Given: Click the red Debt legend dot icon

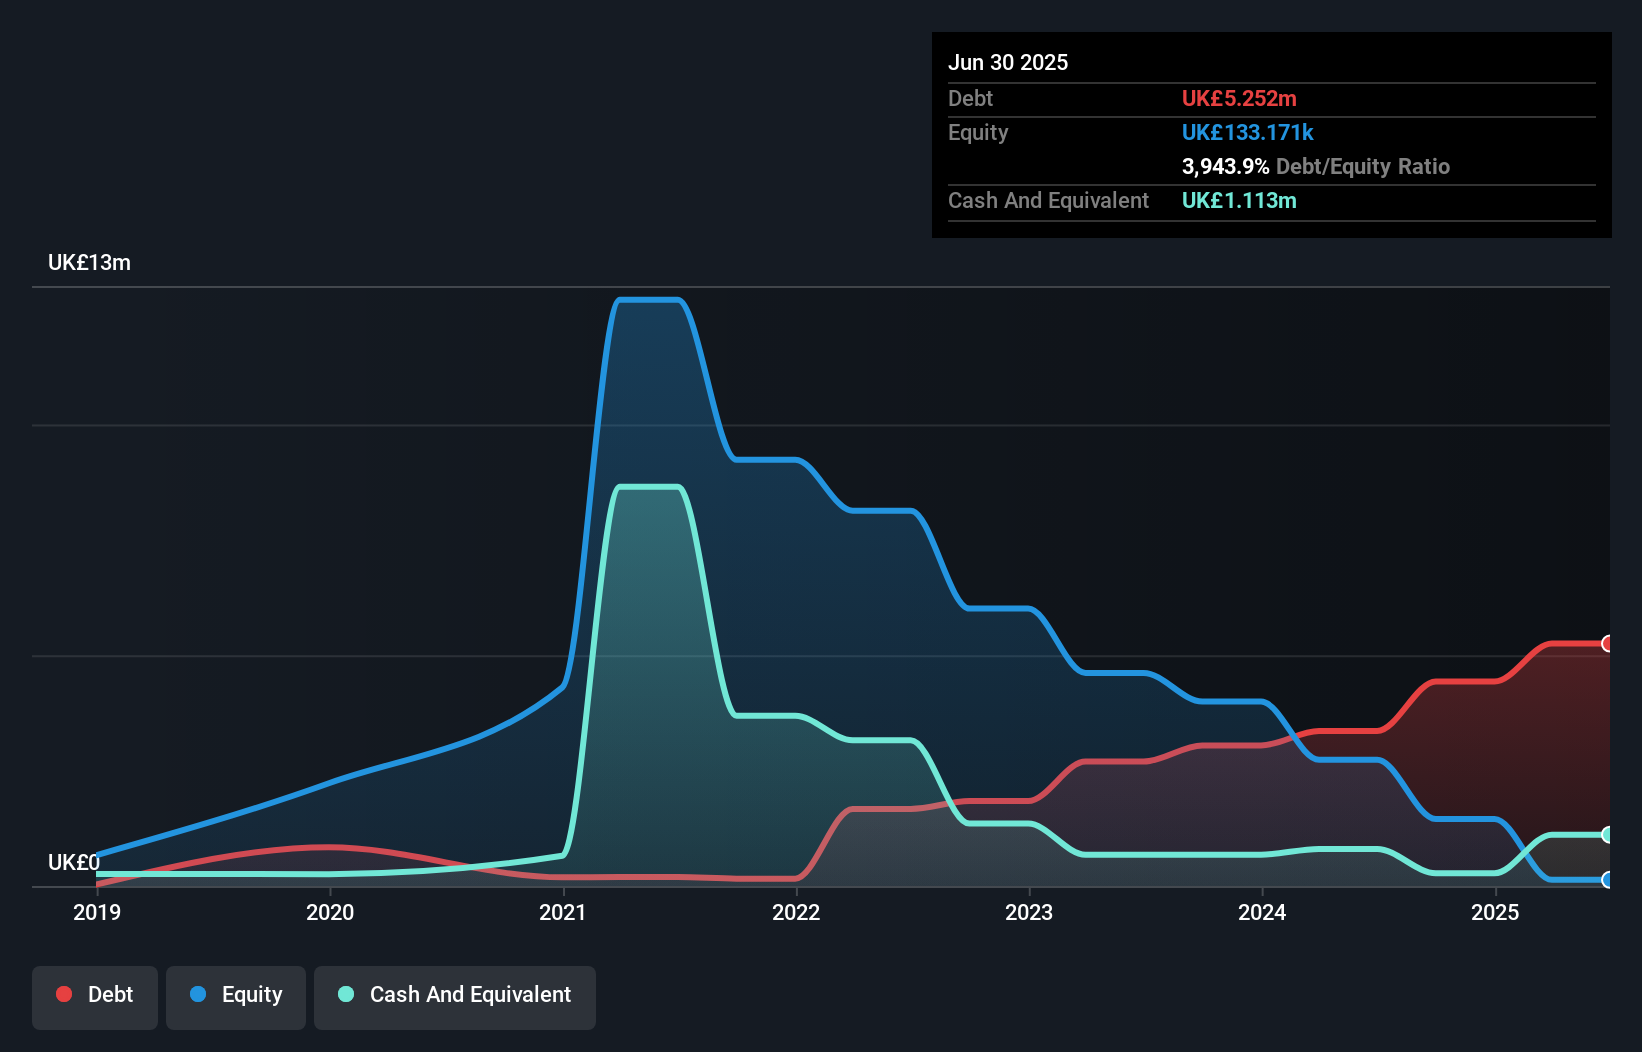Looking at the screenshot, I should 64,994.
